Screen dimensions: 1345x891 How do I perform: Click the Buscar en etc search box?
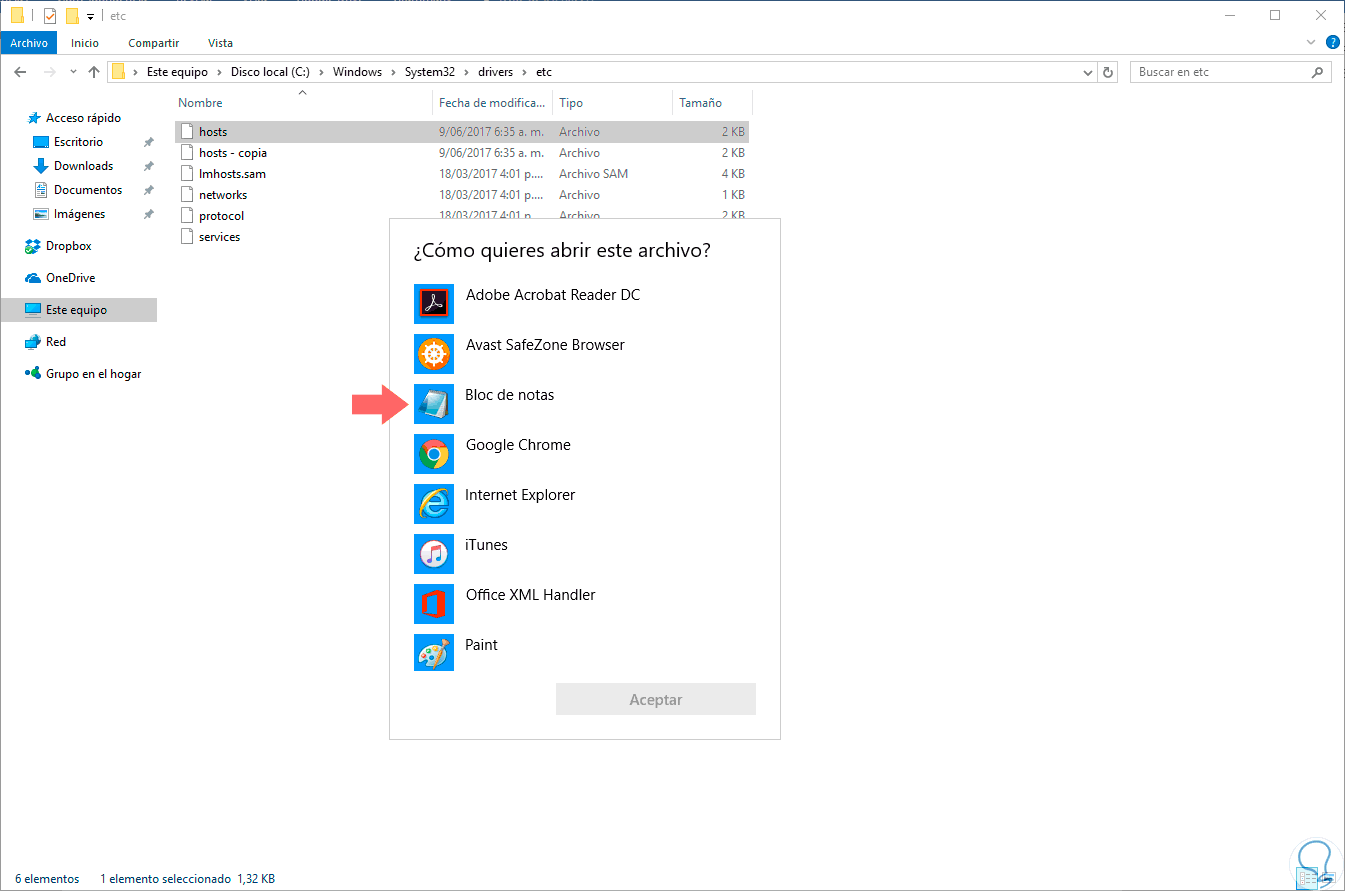[1232, 72]
